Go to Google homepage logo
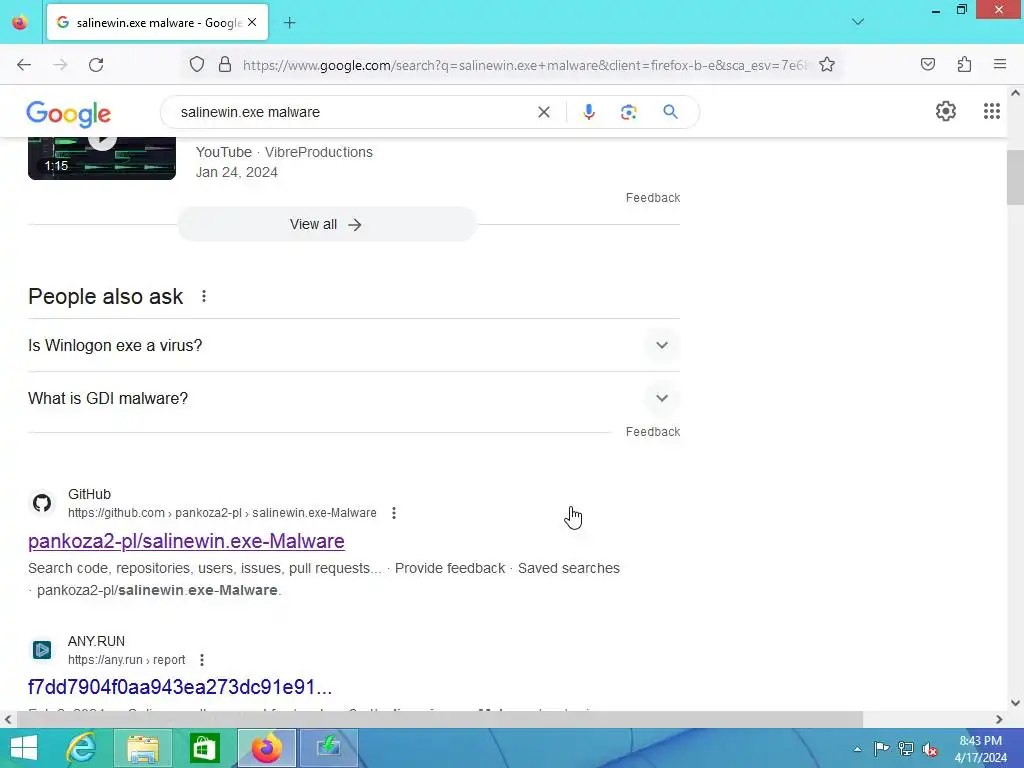1024x768 pixels. (69, 114)
